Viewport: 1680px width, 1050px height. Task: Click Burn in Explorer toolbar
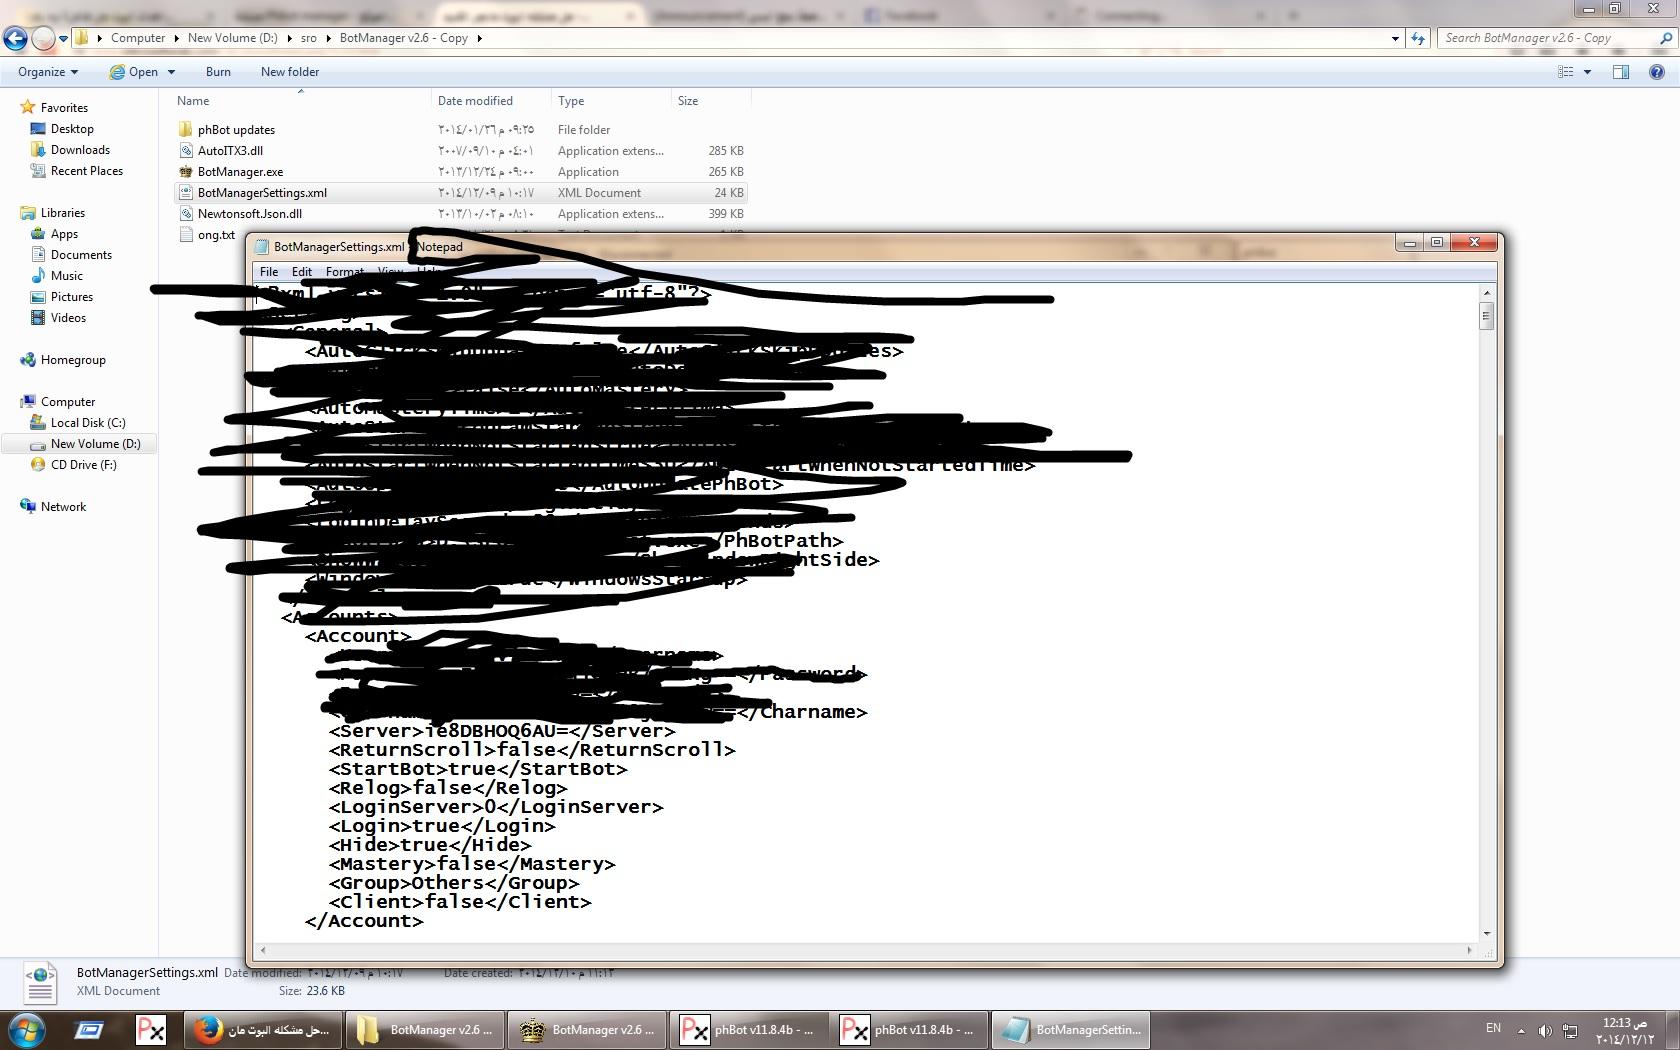click(x=218, y=72)
